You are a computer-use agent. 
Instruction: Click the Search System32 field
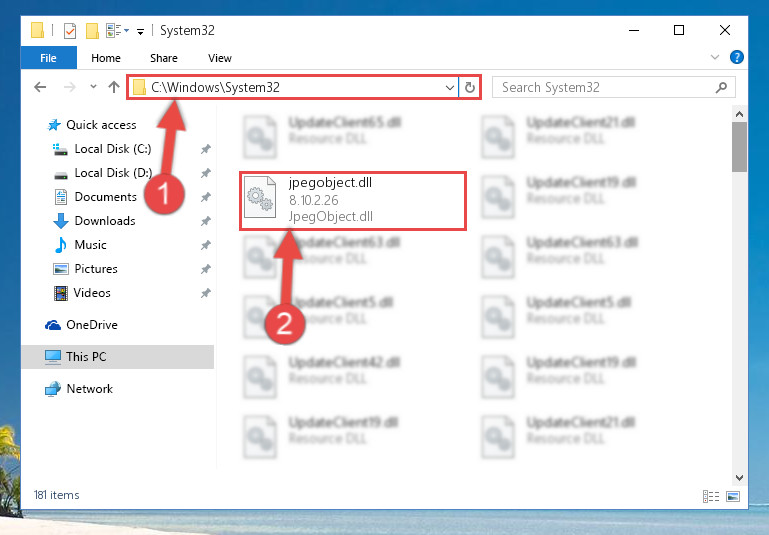[x=614, y=87]
